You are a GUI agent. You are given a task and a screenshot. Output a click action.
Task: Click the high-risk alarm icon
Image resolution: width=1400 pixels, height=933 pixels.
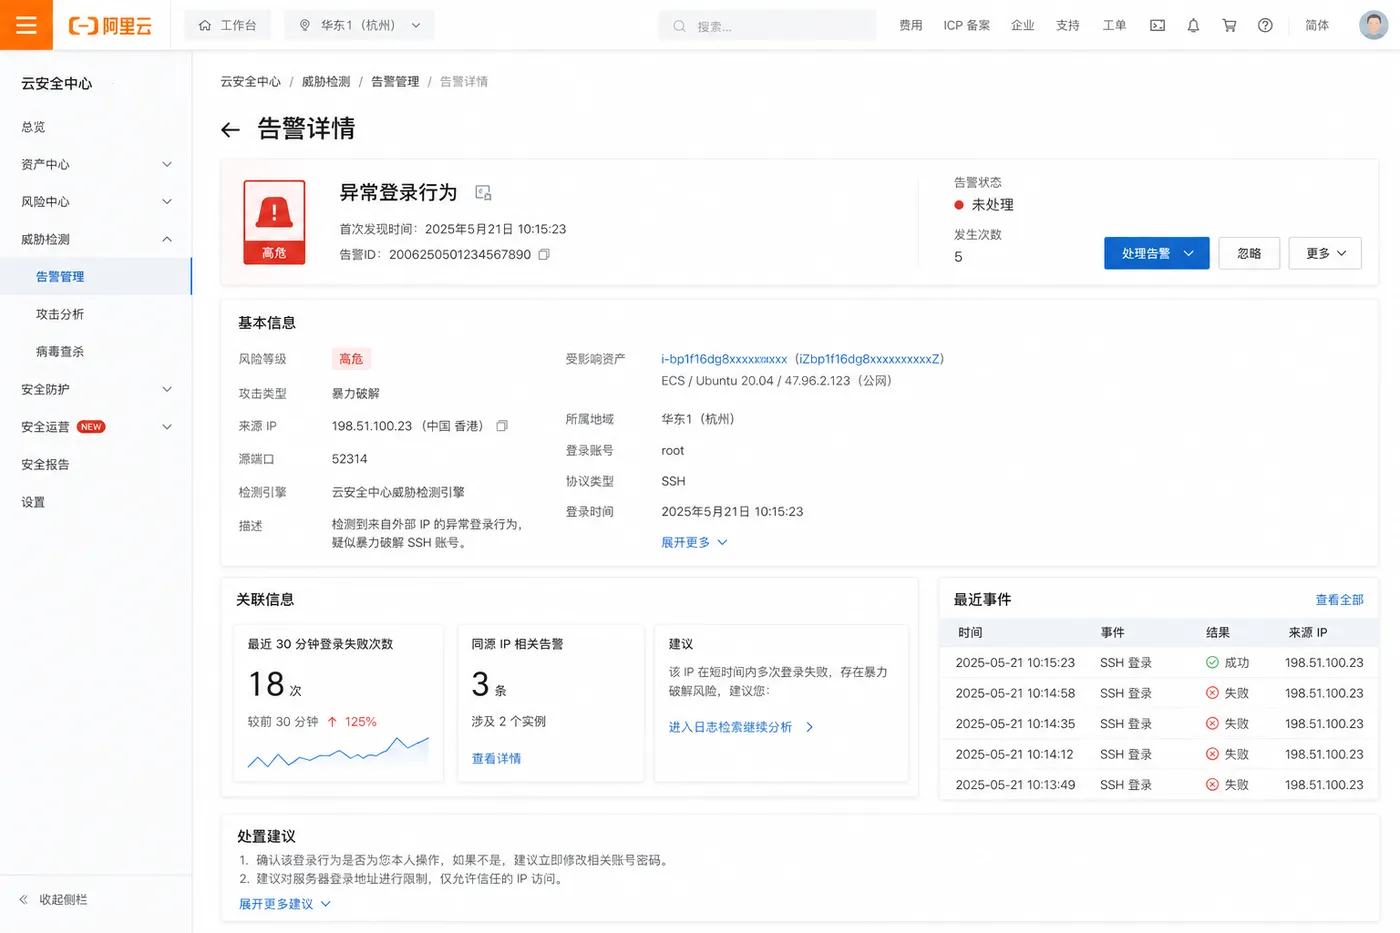pyautogui.click(x=274, y=222)
